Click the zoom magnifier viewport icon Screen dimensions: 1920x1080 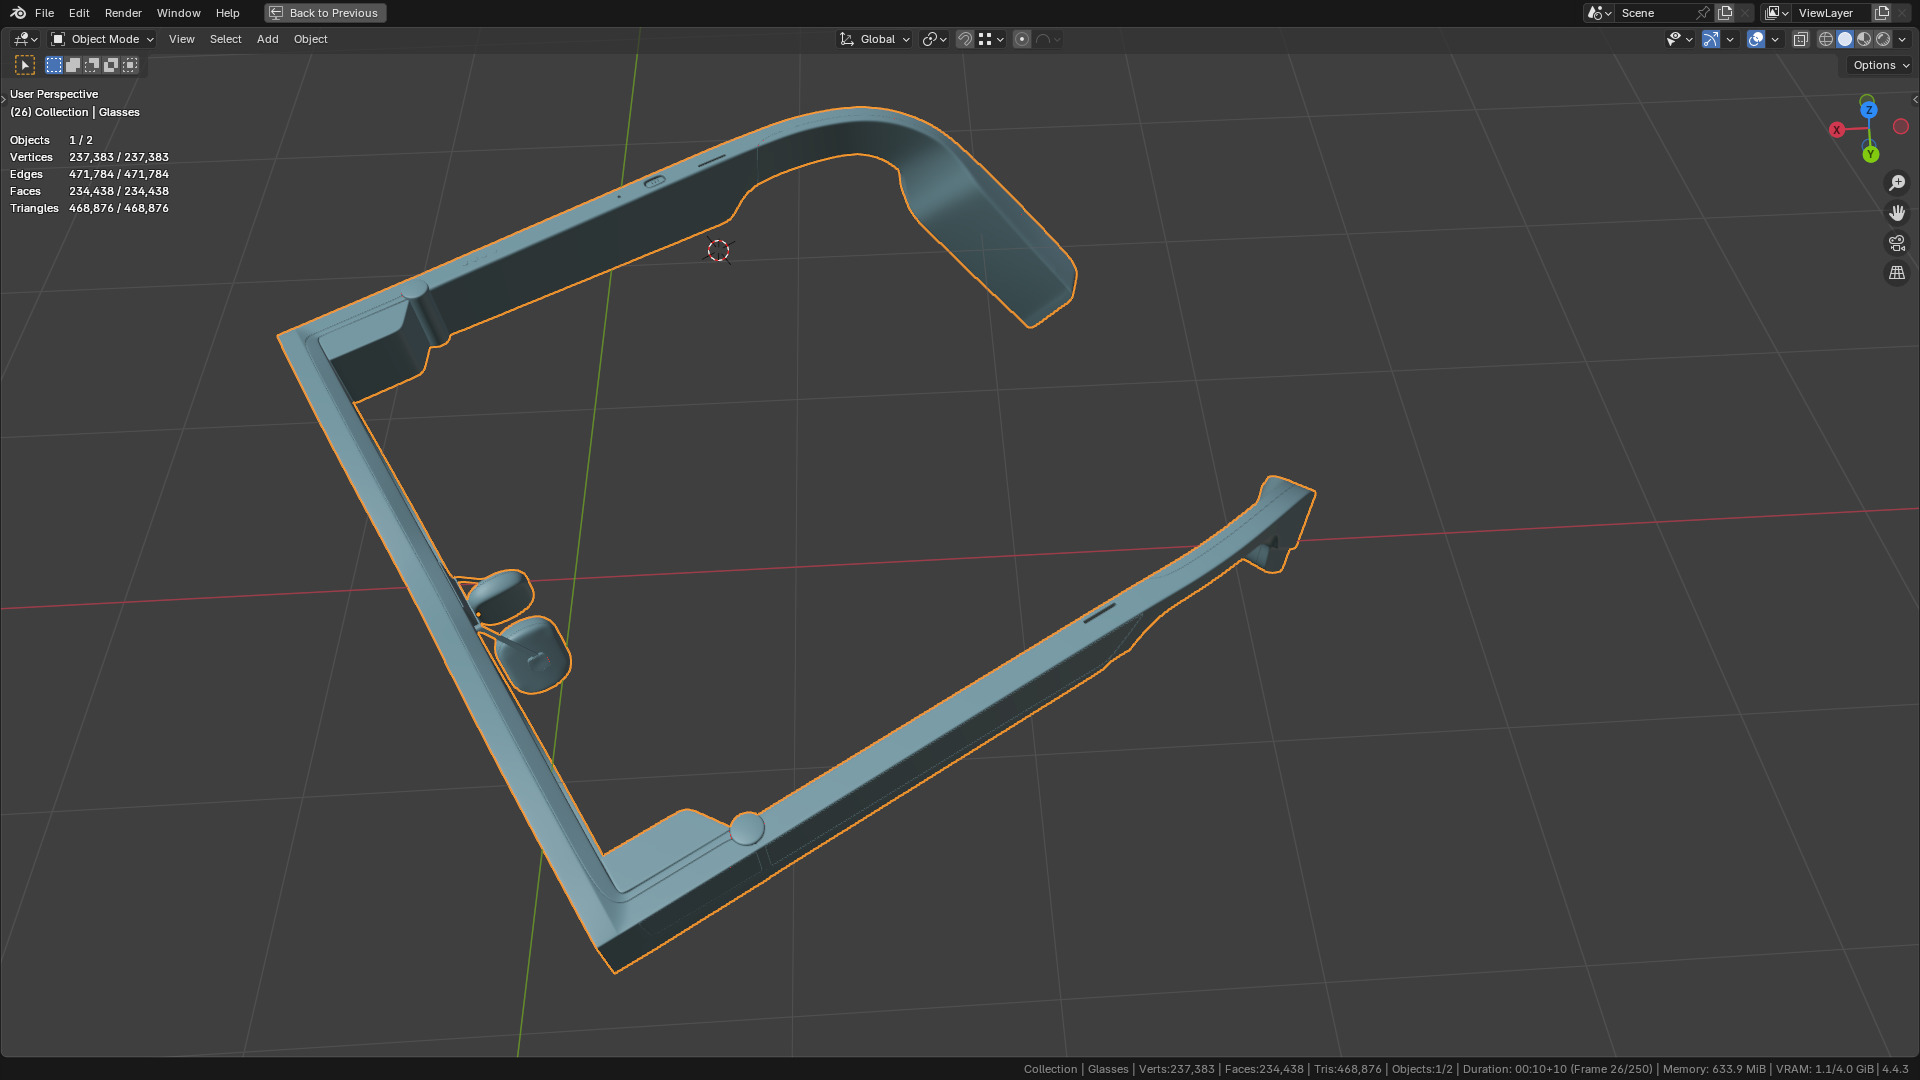click(1896, 183)
